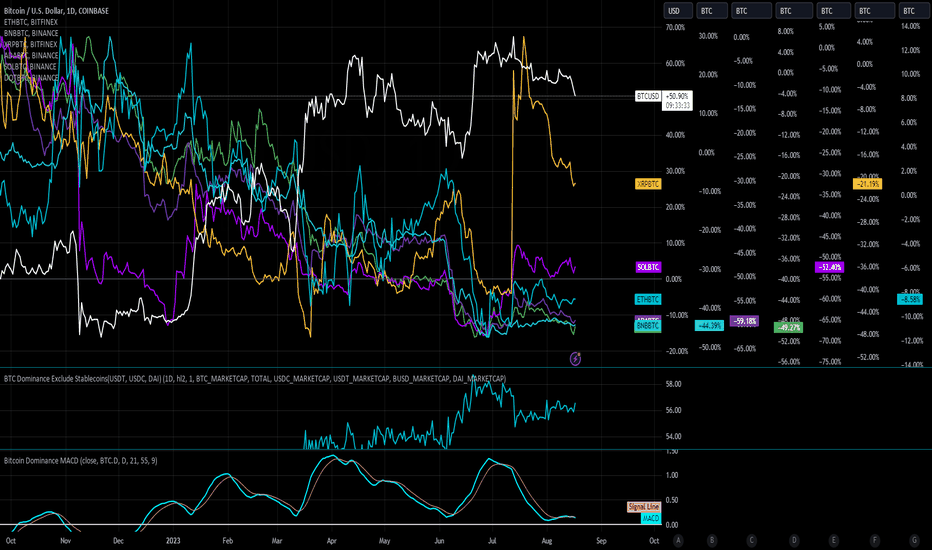Open BTC unit selector above the -21.19% scale

[874, 11]
